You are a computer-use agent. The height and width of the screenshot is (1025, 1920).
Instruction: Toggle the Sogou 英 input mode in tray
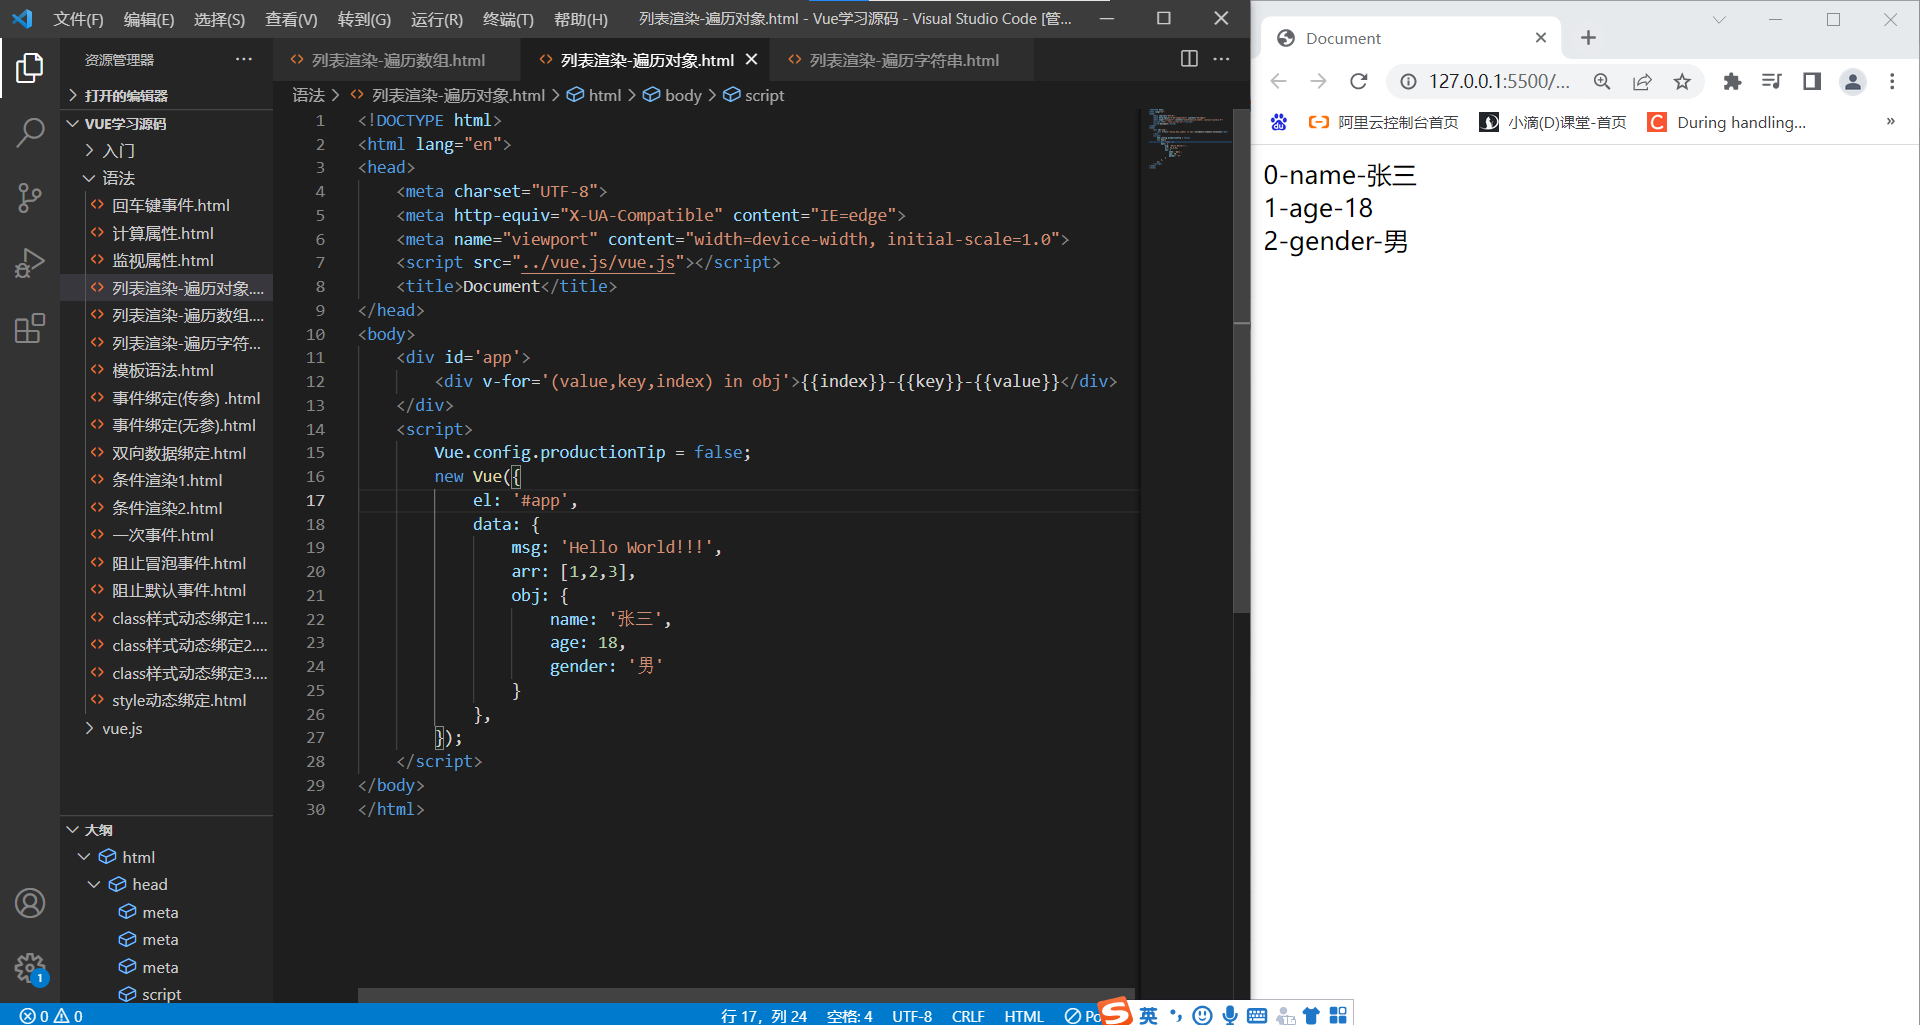(1148, 1015)
